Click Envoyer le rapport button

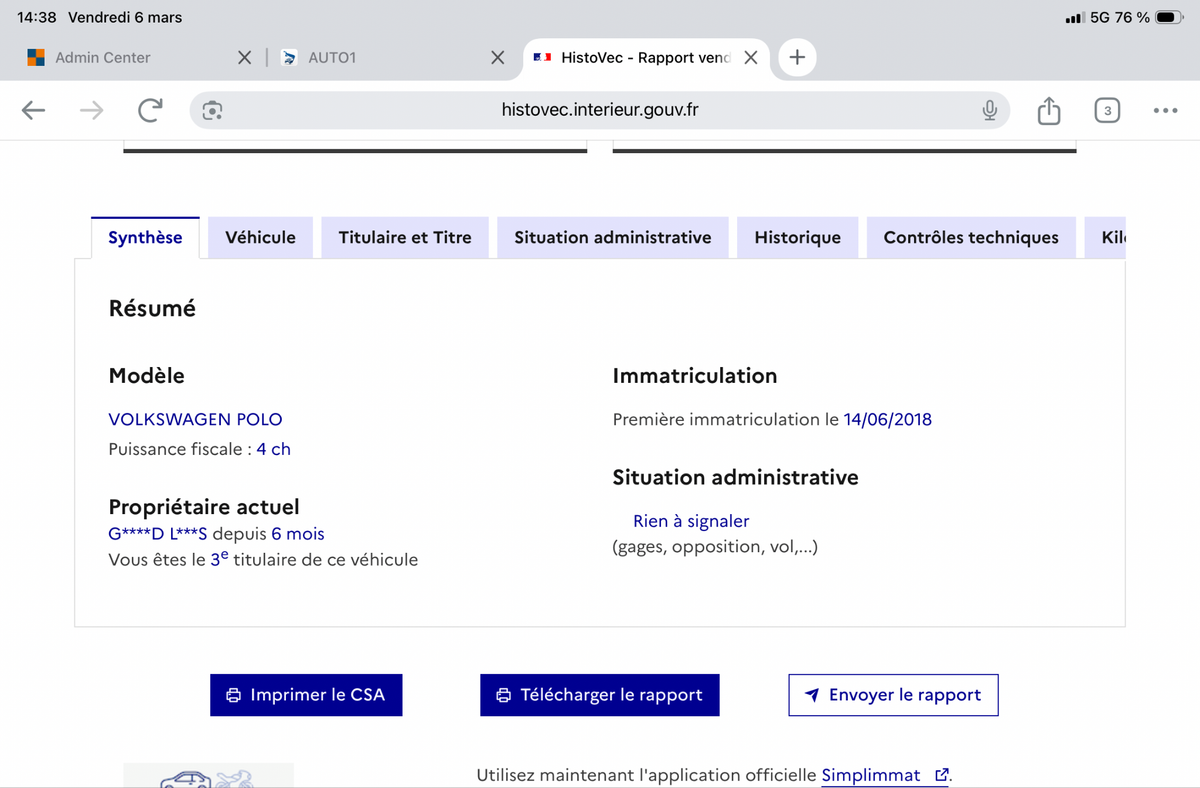point(893,695)
